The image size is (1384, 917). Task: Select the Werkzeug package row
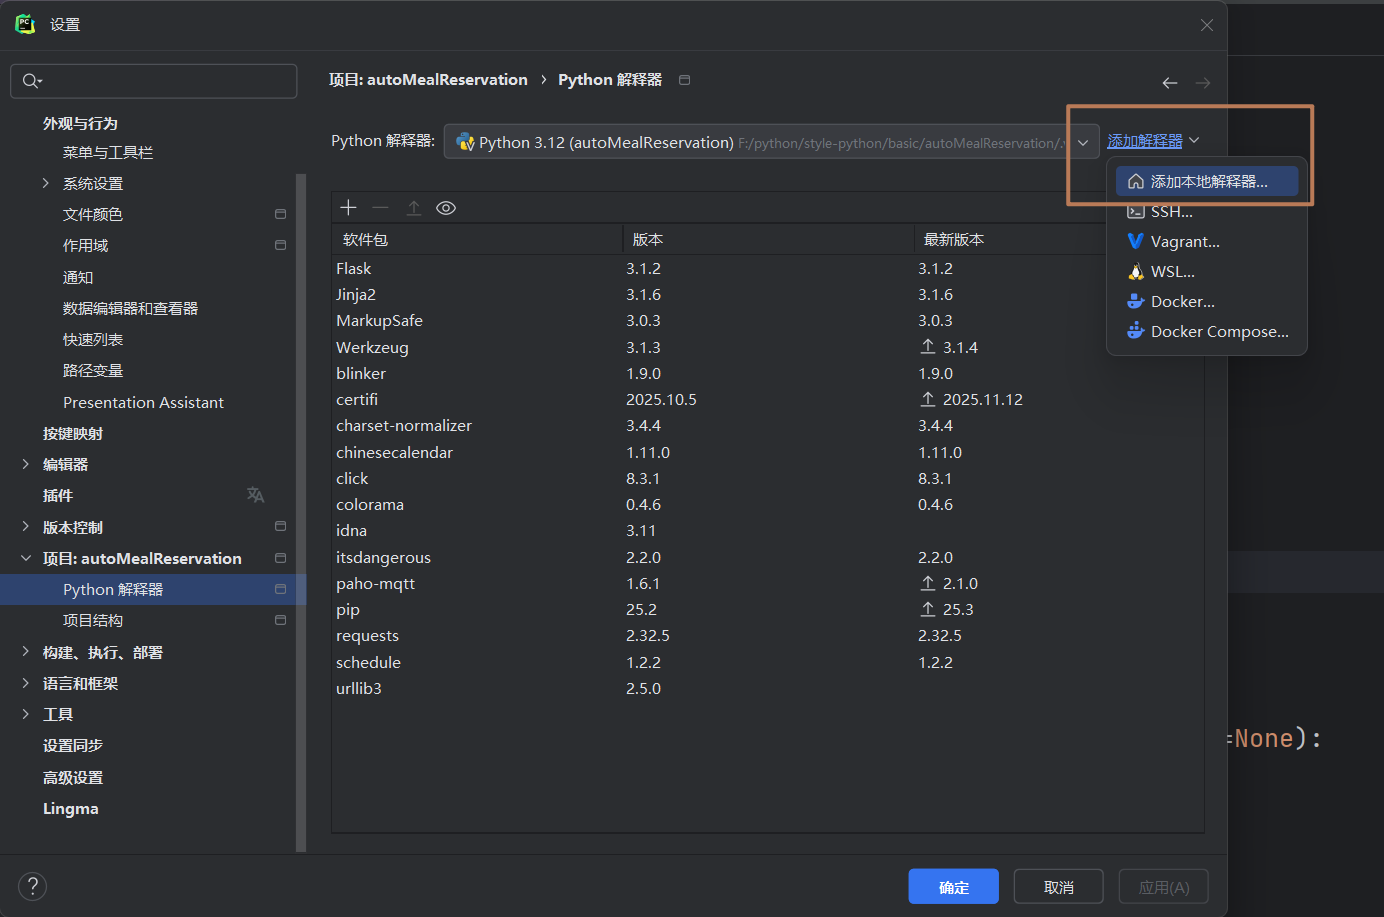768,347
